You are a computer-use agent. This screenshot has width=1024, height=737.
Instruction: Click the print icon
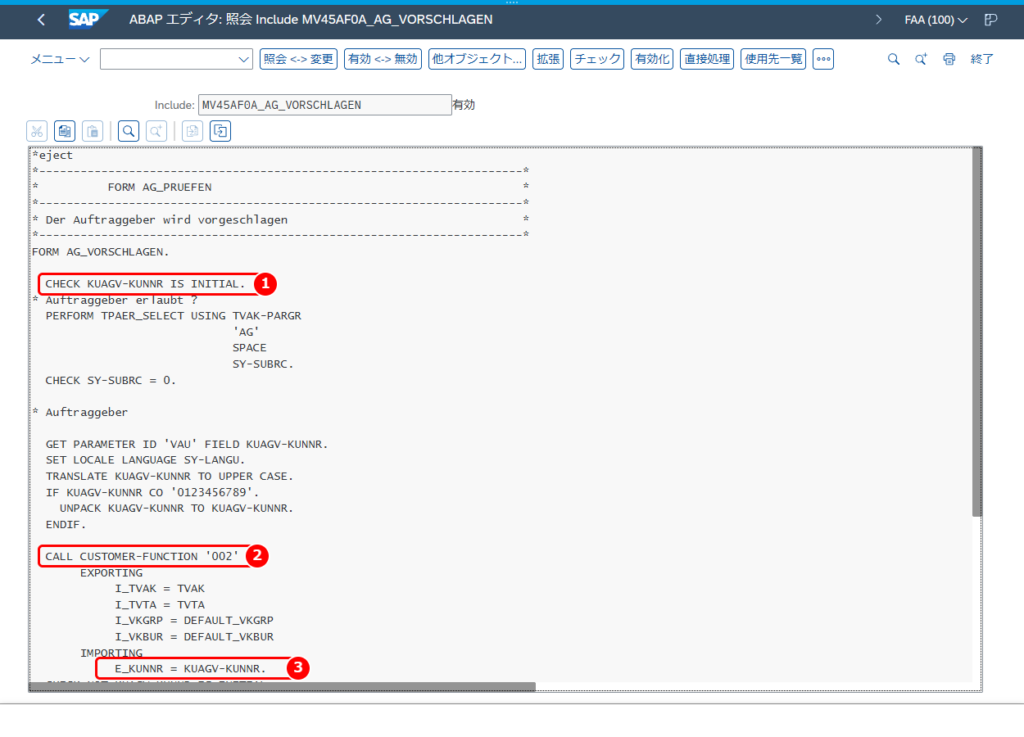949,59
